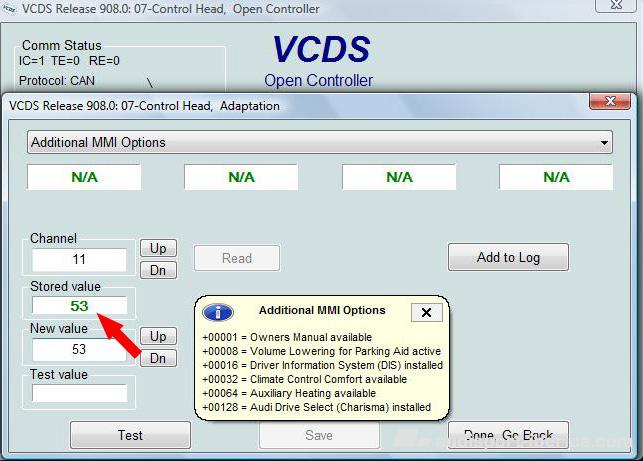Viewport: 643px width, 461px height.
Task: Close the Adaptation window
Action: click(610, 101)
